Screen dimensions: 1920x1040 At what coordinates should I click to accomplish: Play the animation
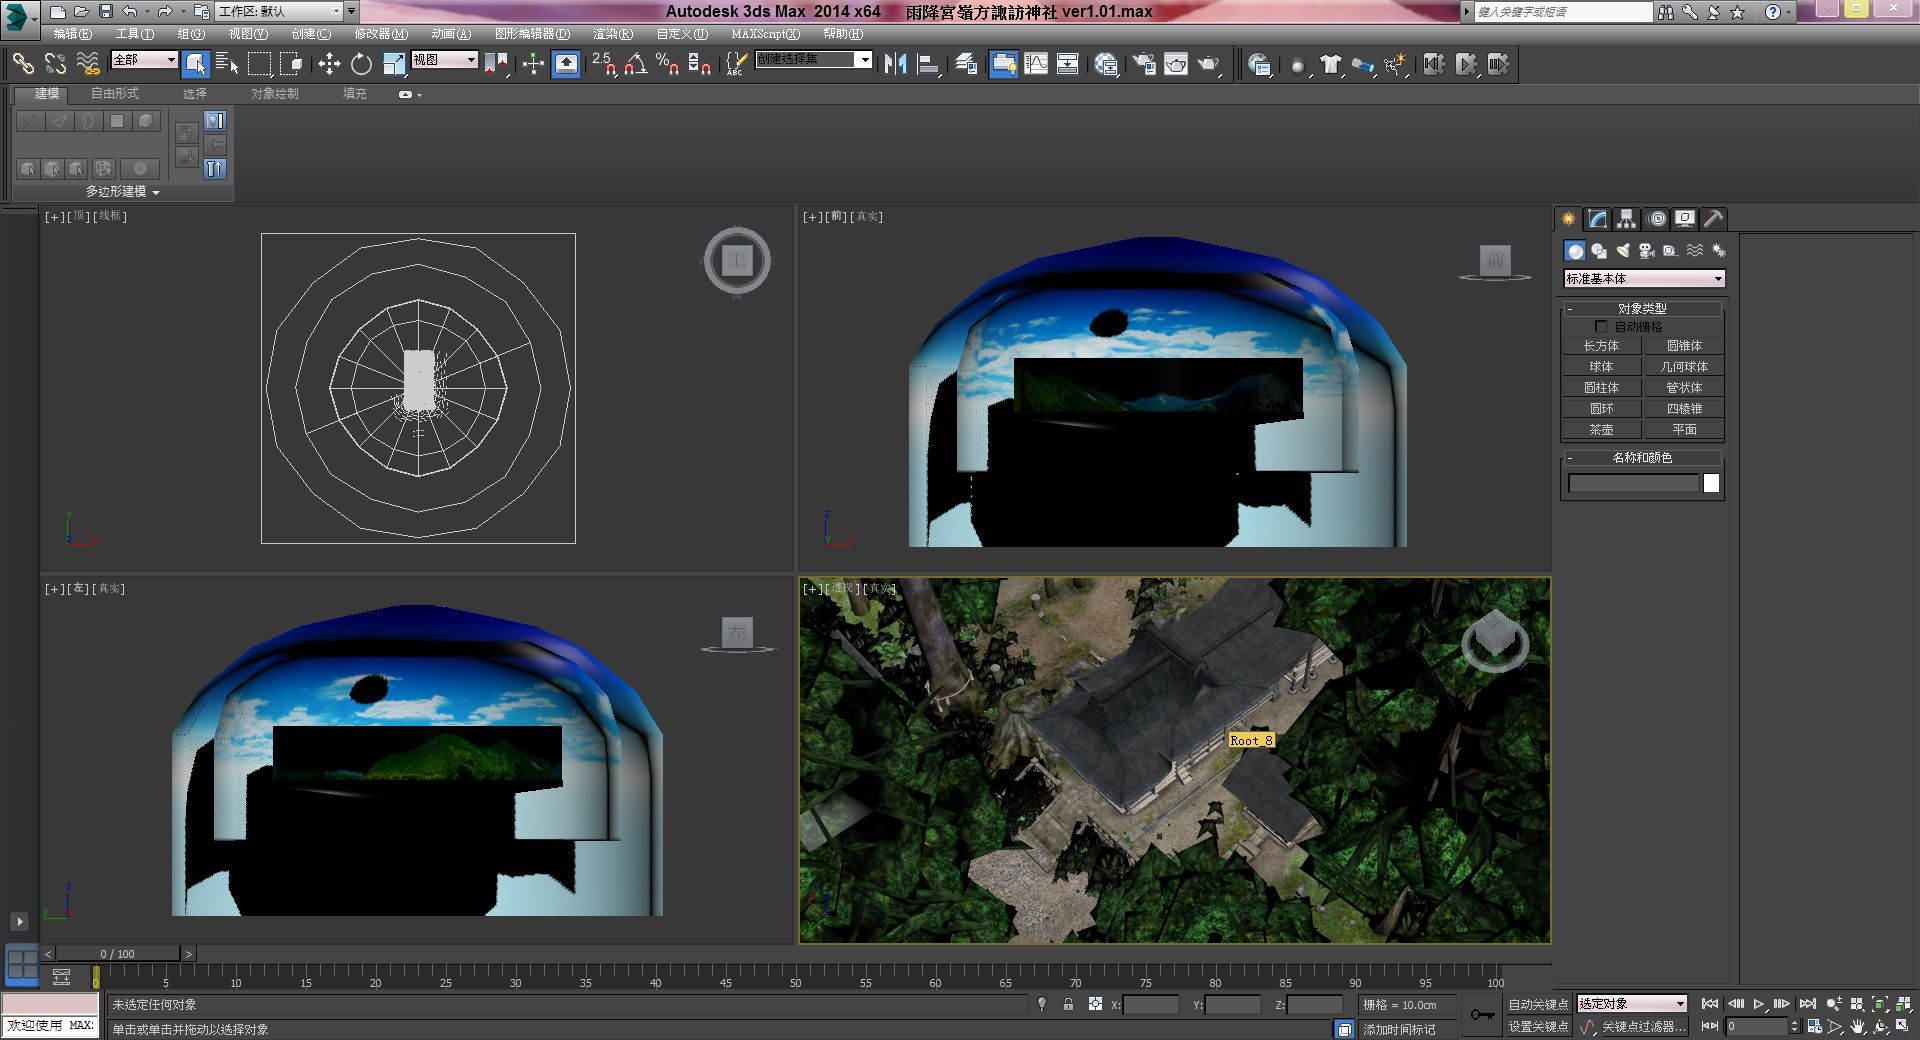click(1758, 1004)
